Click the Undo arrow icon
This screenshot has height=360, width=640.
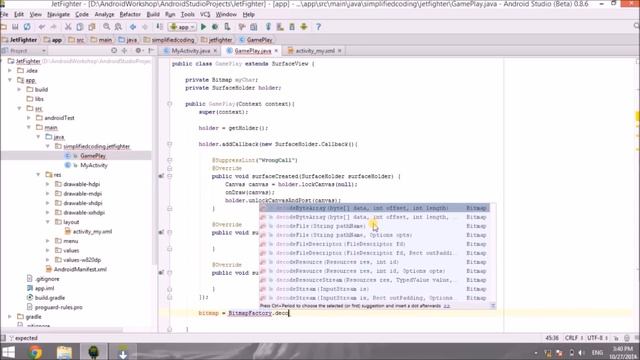pyautogui.click(x=42, y=27)
